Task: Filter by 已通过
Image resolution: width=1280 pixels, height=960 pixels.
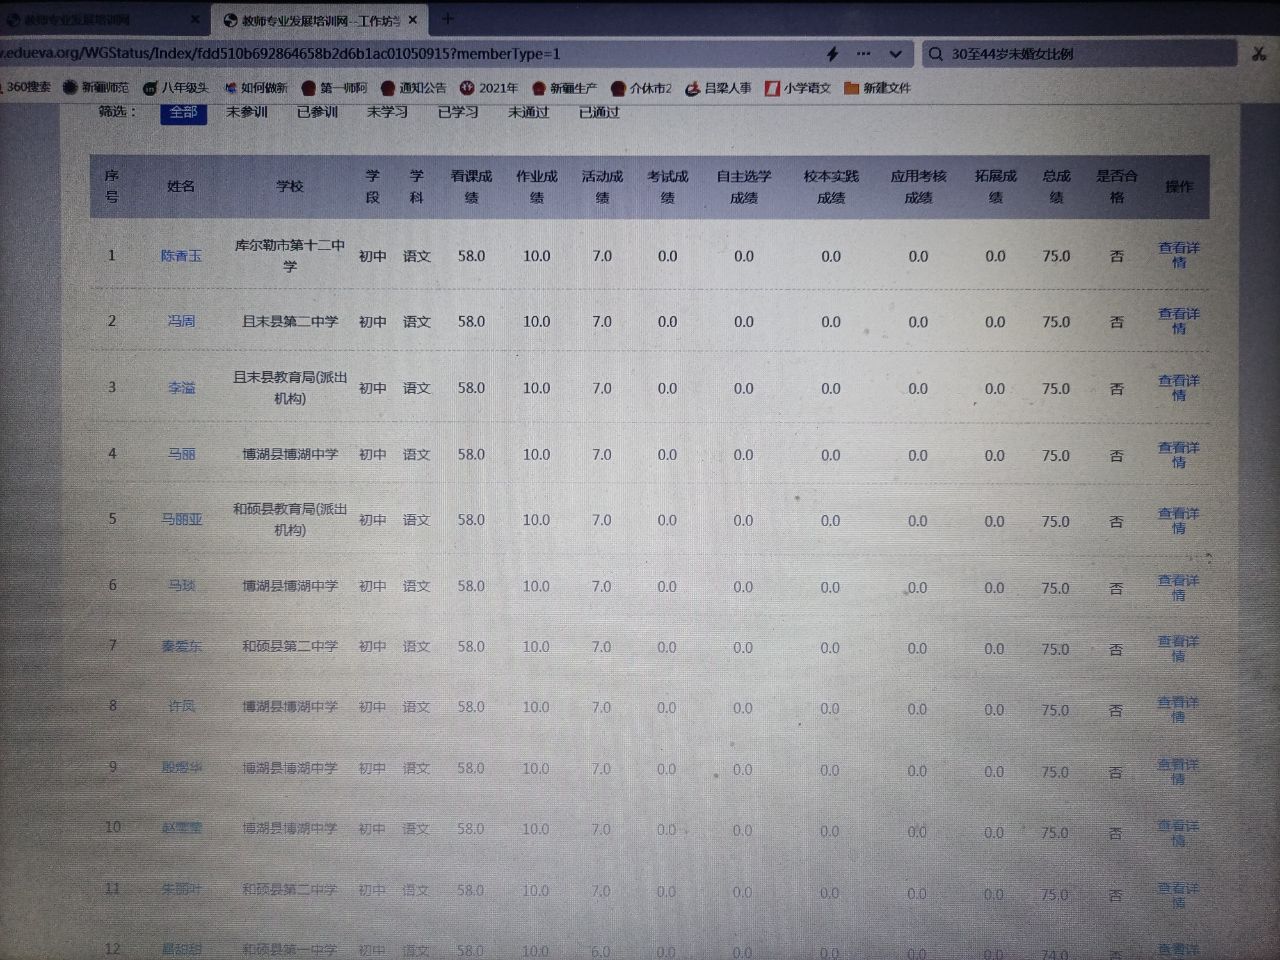Action: tap(599, 112)
